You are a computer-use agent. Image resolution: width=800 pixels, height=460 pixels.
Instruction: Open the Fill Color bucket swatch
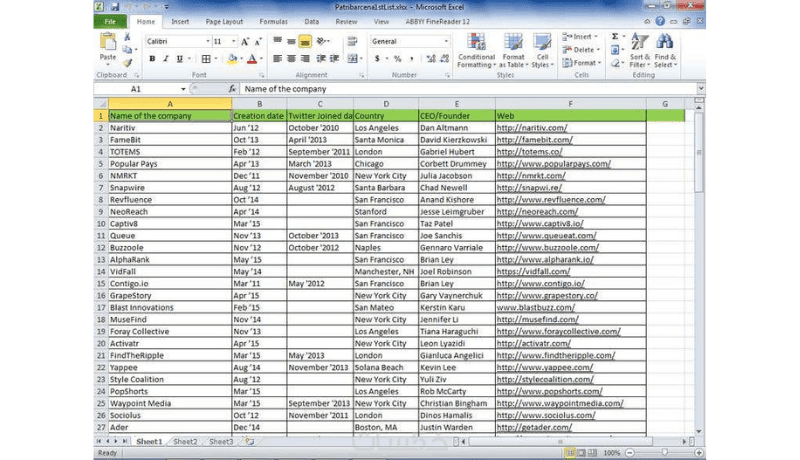point(232,59)
